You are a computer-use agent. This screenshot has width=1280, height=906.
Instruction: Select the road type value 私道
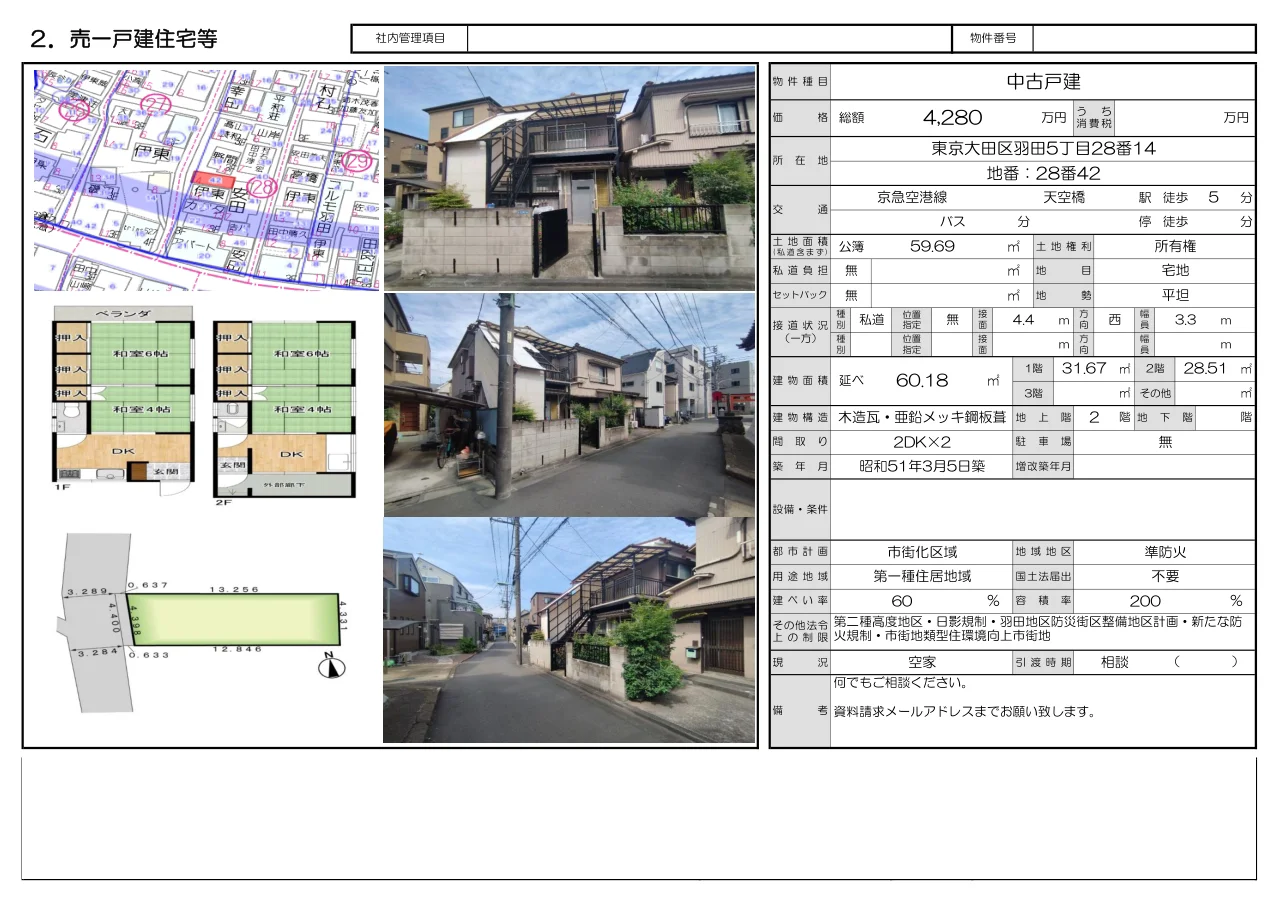point(871,320)
